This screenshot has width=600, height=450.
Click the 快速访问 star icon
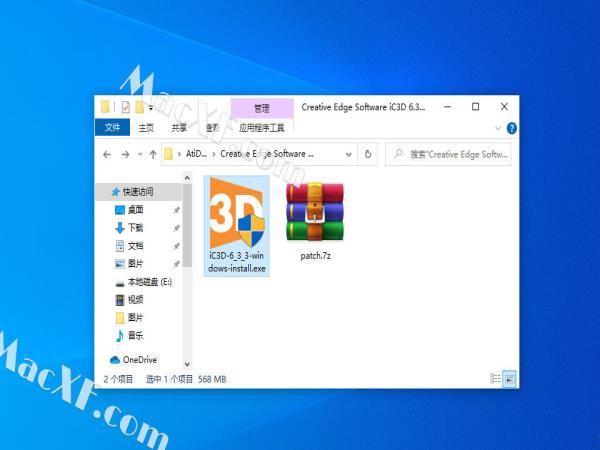[116, 192]
